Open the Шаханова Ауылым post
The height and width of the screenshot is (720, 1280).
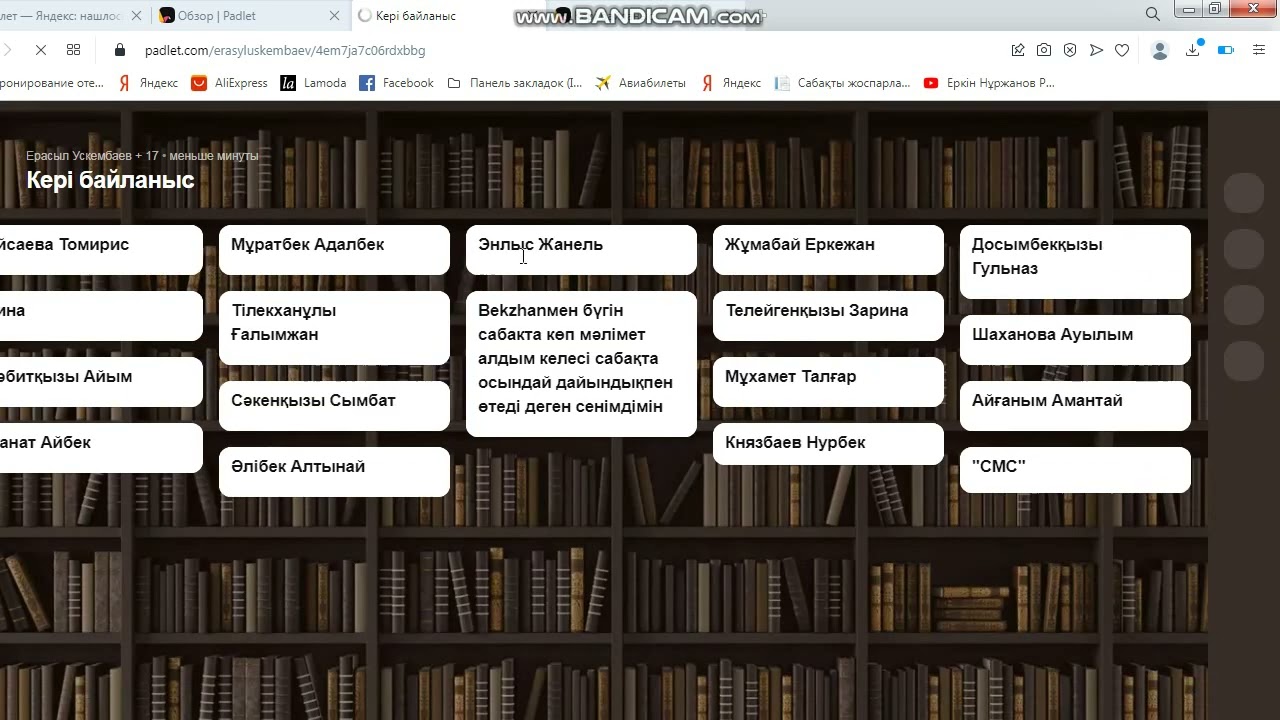click(1075, 339)
